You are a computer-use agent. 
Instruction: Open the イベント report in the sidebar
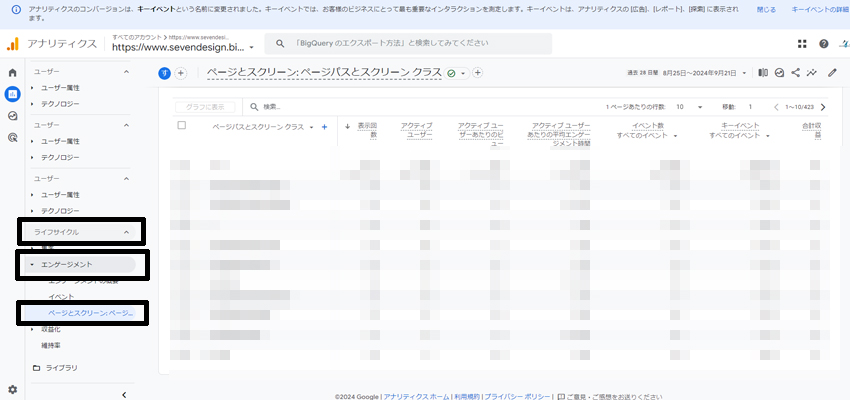tap(61, 296)
